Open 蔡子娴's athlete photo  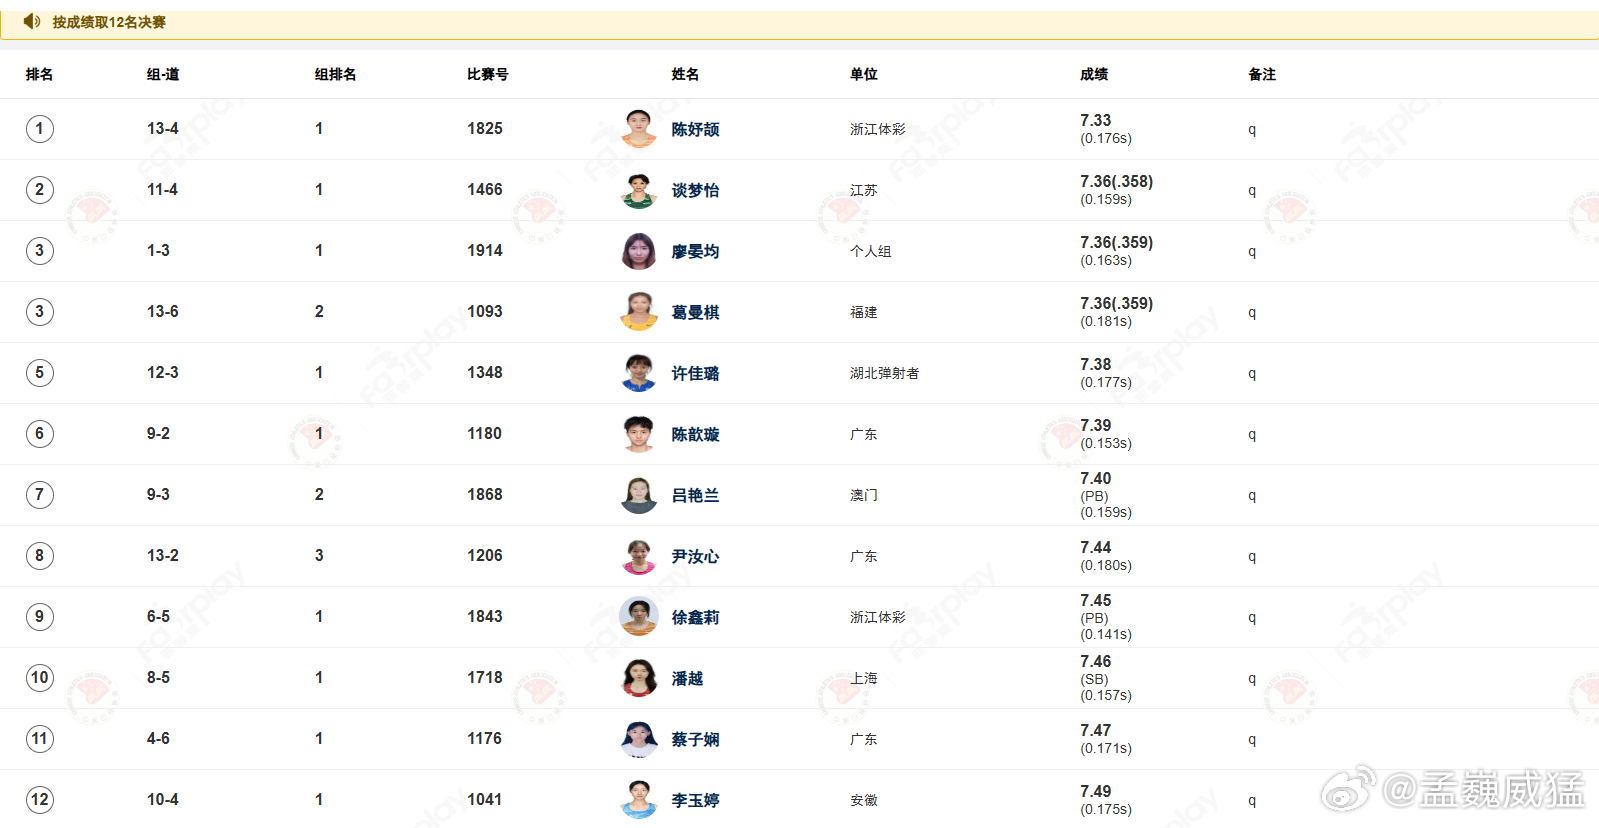point(639,739)
